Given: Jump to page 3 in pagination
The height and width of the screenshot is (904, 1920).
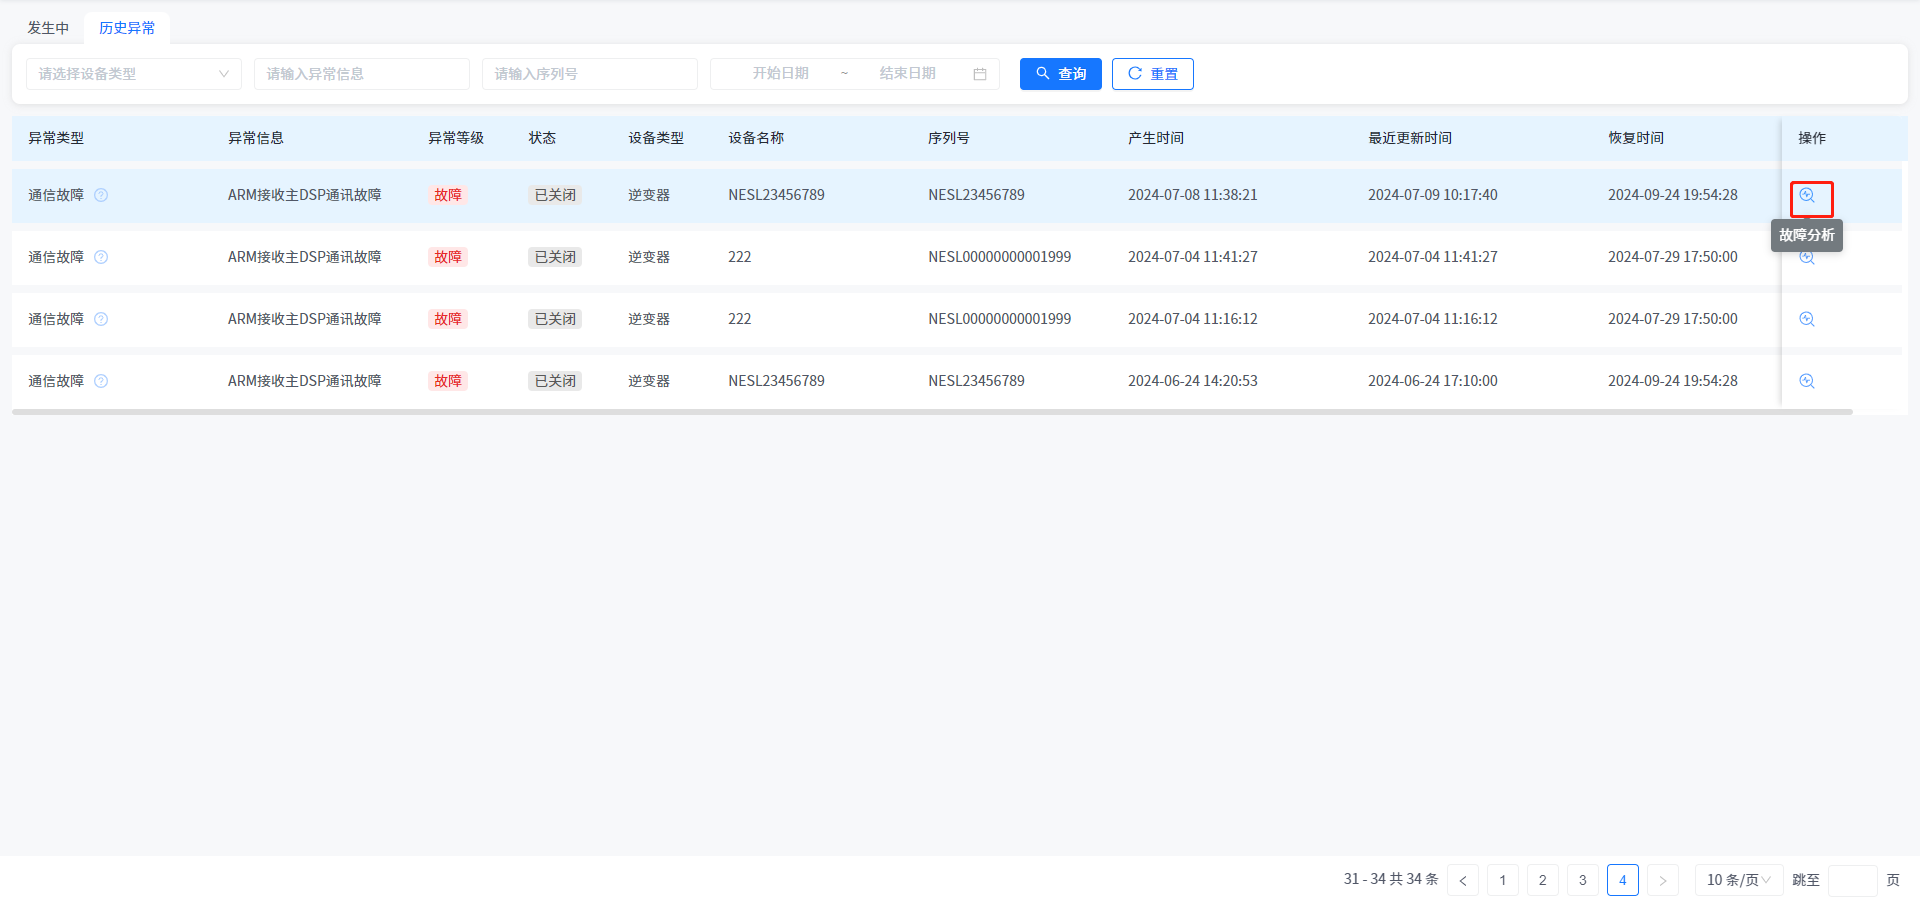Looking at the screenshot, I should tap(1582, 880).
